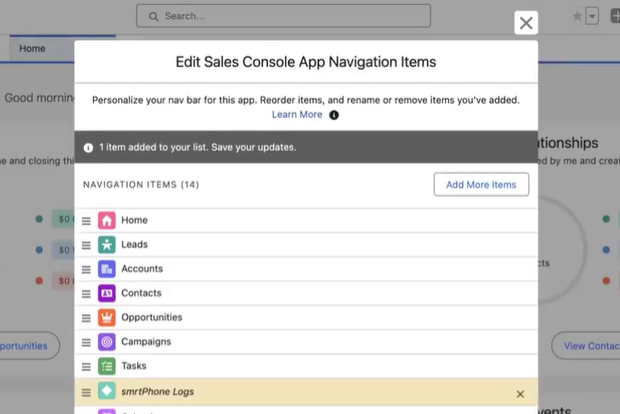Close the Edit Navigation Items dialog

point(526,23)
